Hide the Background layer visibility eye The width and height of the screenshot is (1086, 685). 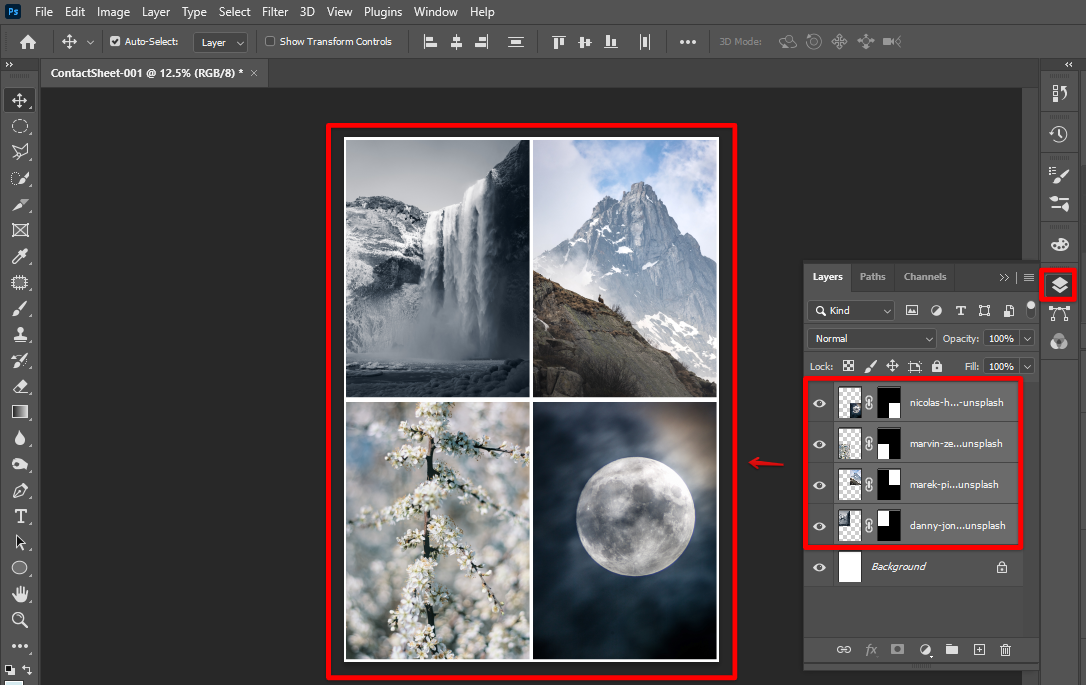820,567
